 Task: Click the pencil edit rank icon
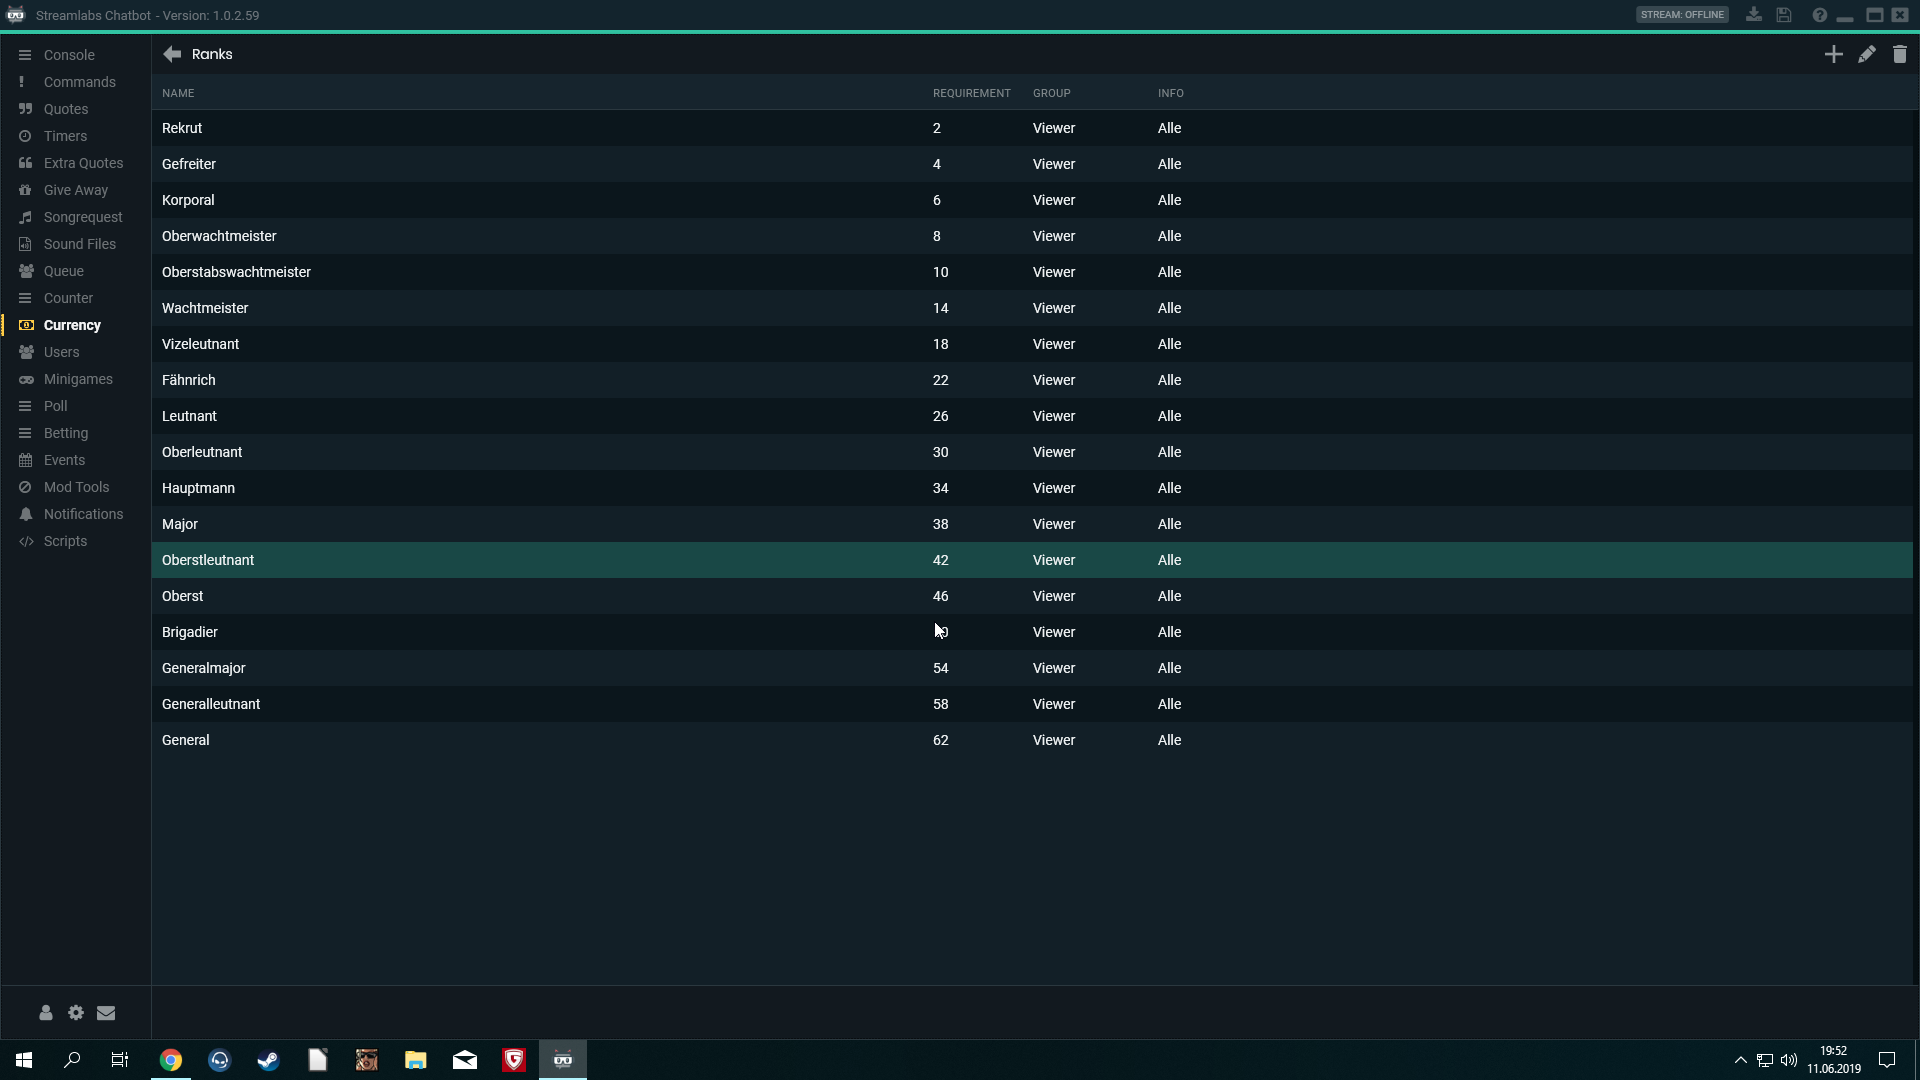click(x=1866, y=54)
